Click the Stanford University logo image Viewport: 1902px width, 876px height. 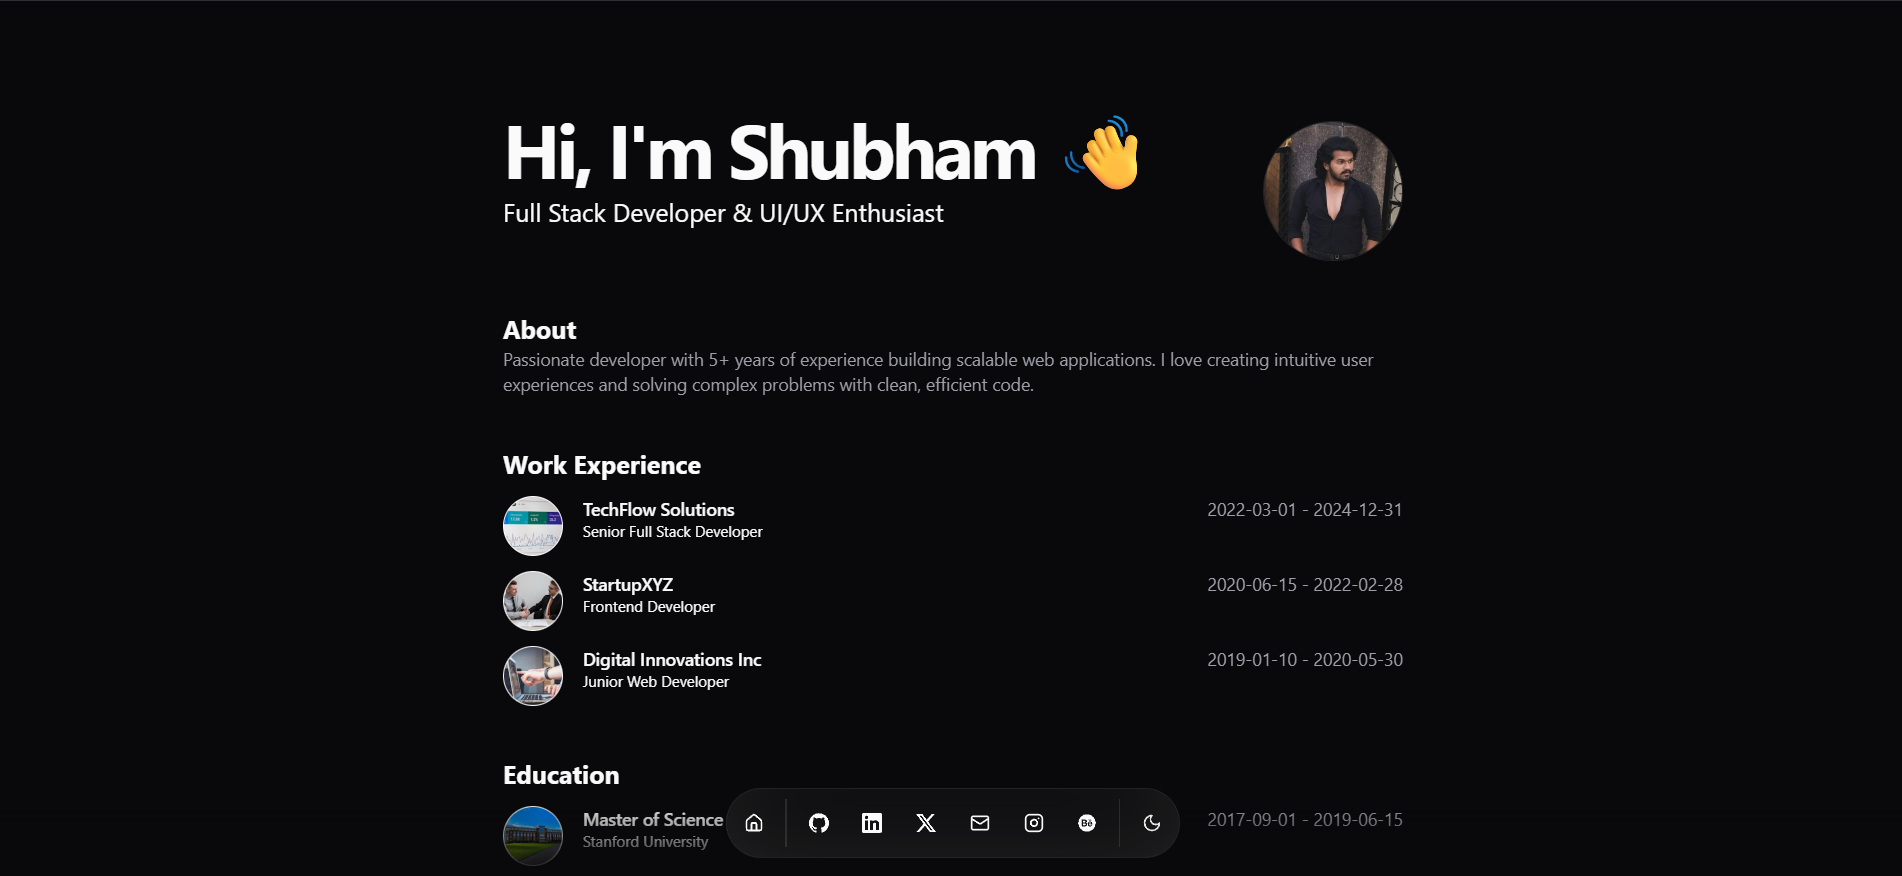click(533, 835)
